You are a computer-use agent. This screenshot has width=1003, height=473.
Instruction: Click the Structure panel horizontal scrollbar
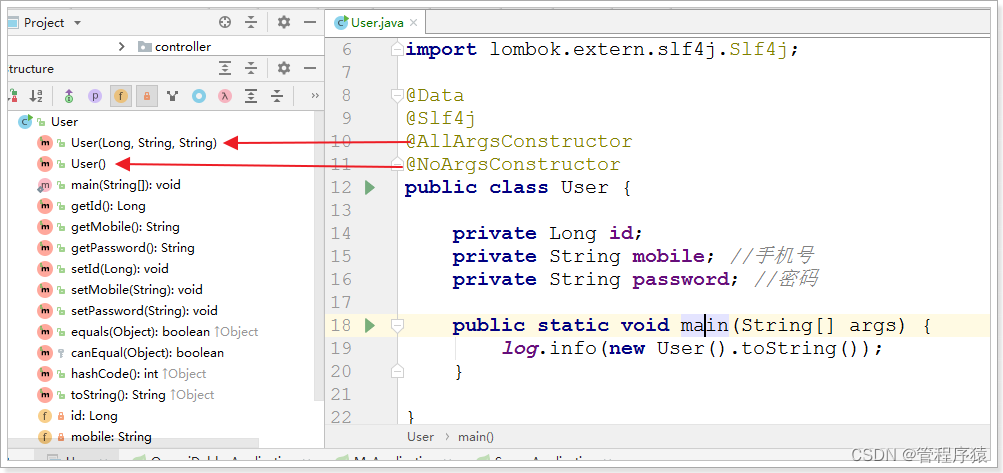click(x=133, y=443)
